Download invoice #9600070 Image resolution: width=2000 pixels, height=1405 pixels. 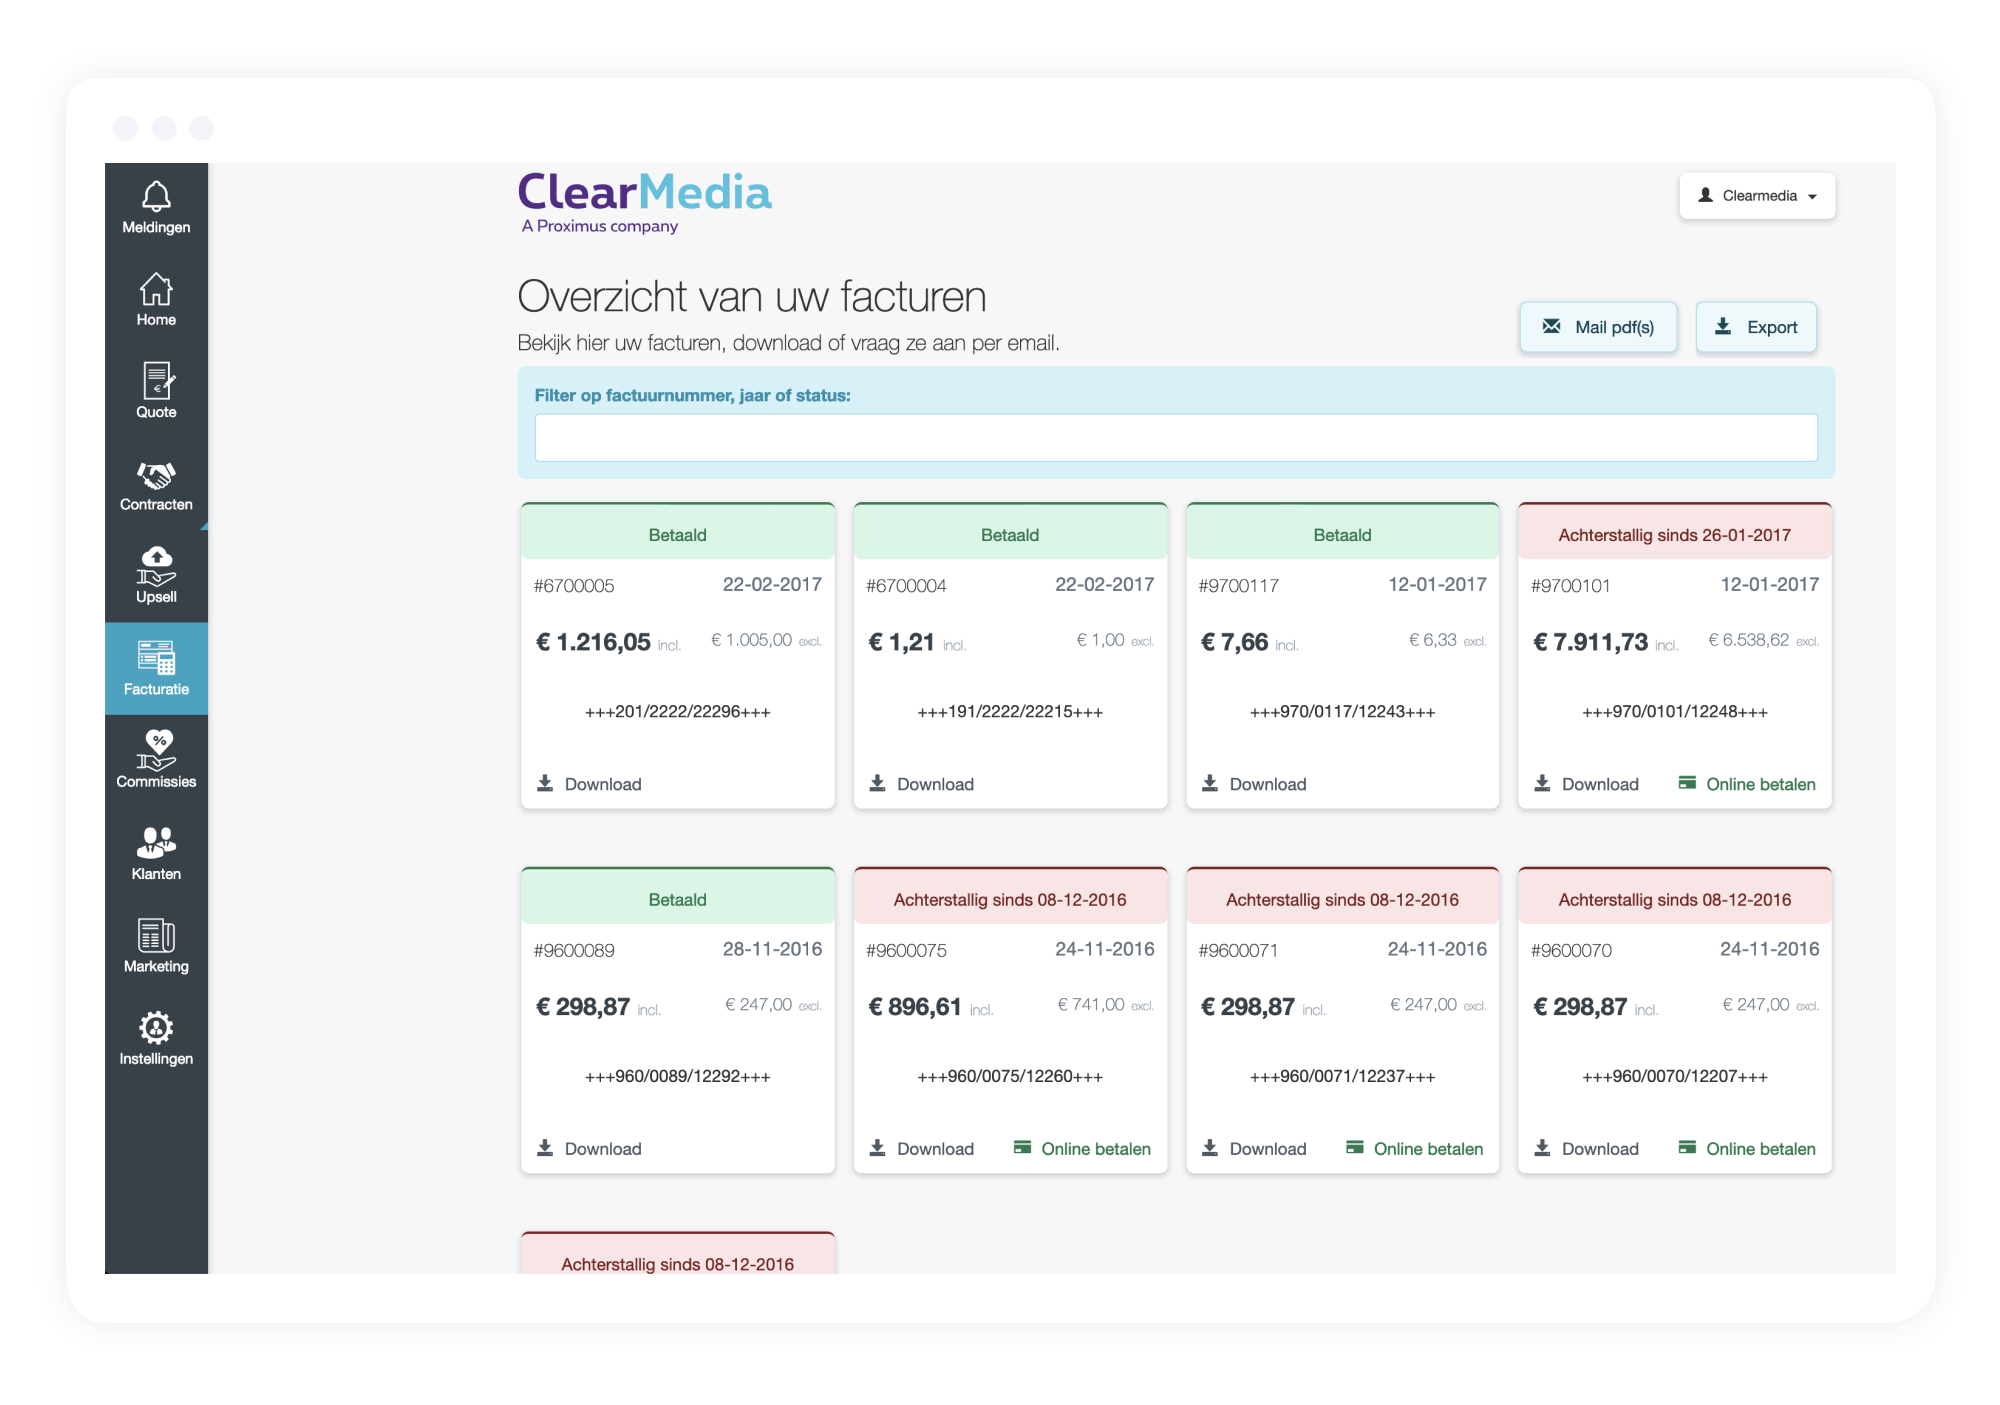click(1587, 1149)
